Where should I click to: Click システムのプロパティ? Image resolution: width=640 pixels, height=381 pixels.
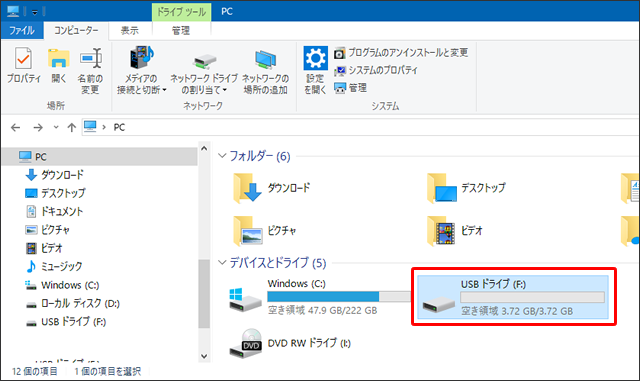pos(376,70)
